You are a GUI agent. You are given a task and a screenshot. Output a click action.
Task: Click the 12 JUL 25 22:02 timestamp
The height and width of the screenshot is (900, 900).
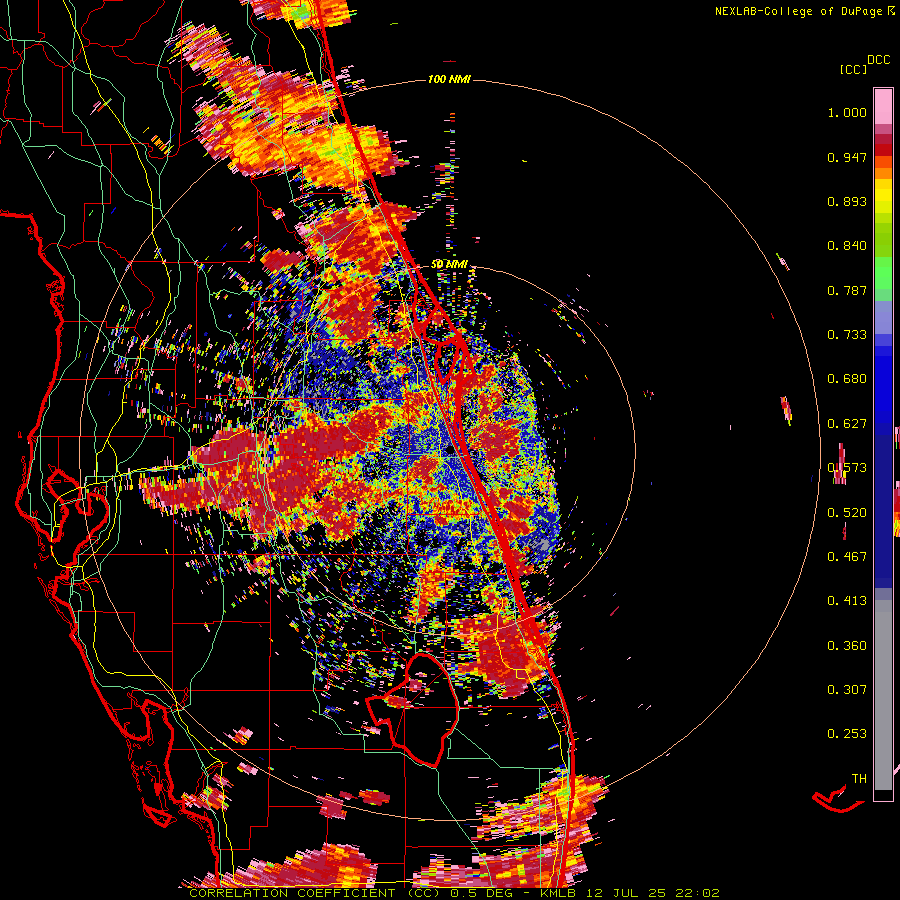pos(653,893)
